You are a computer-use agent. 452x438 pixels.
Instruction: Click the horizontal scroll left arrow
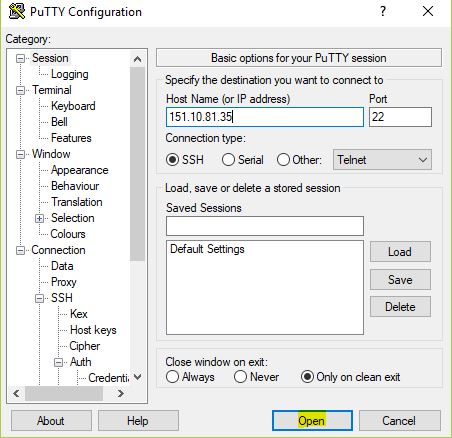click(x=16, y=394)
